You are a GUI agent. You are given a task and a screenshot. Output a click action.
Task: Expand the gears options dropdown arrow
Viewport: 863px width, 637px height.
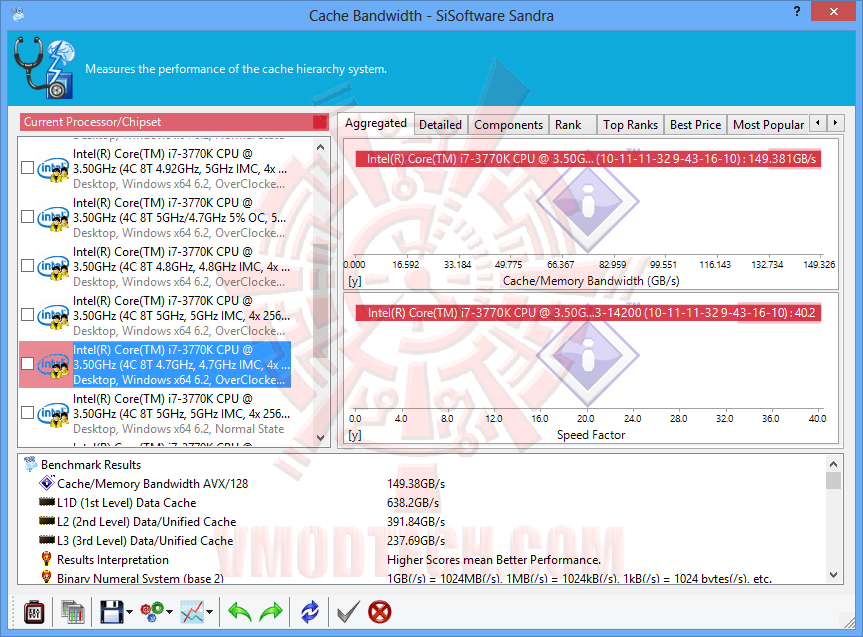click(x=170, y=612)
